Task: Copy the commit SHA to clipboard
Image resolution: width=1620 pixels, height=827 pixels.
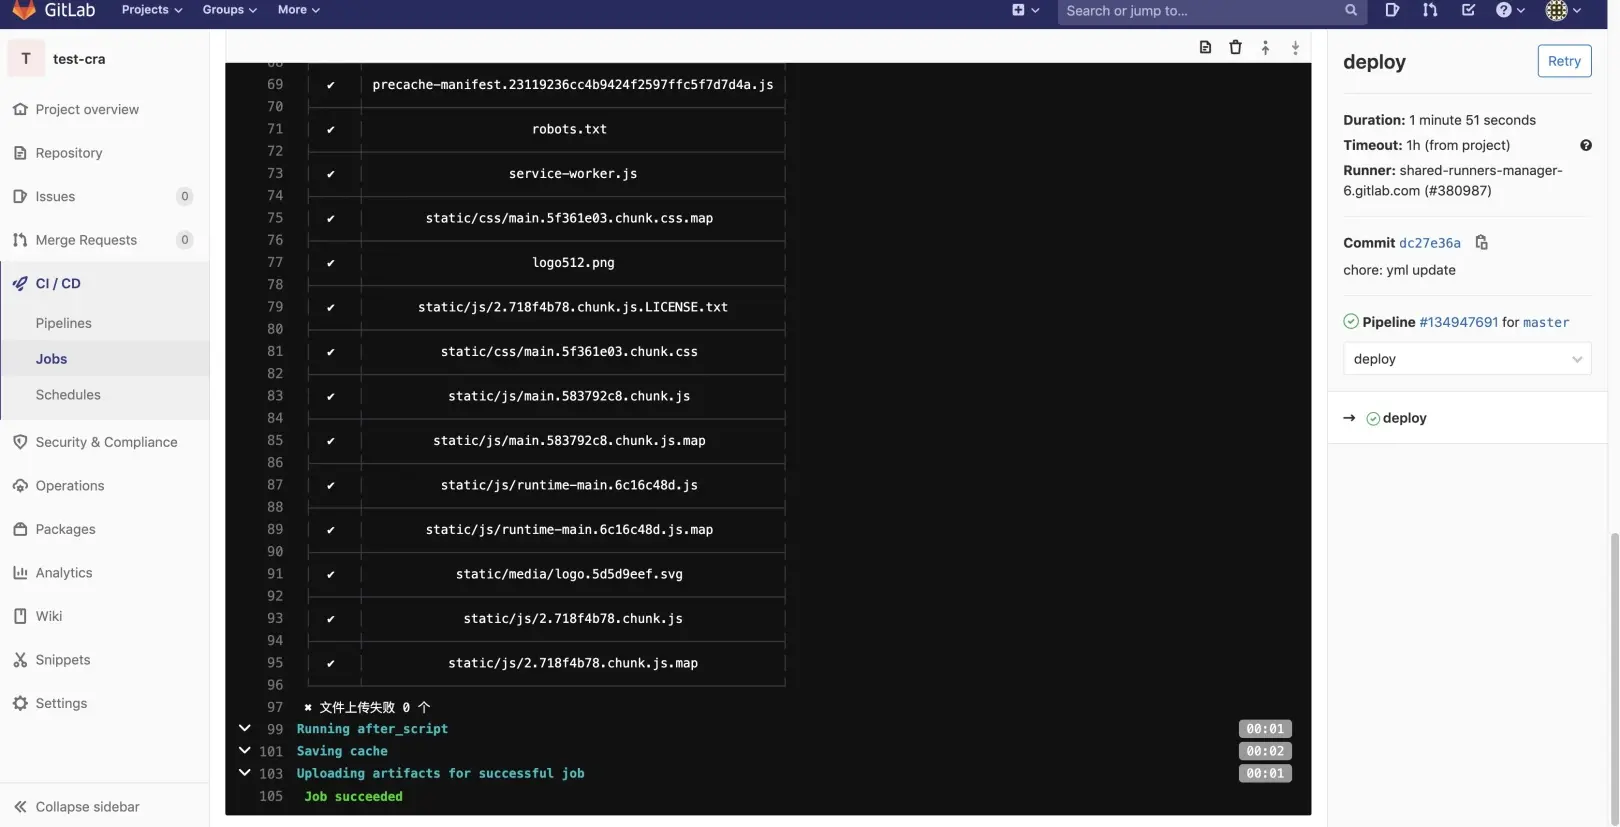Action: 1482,243
